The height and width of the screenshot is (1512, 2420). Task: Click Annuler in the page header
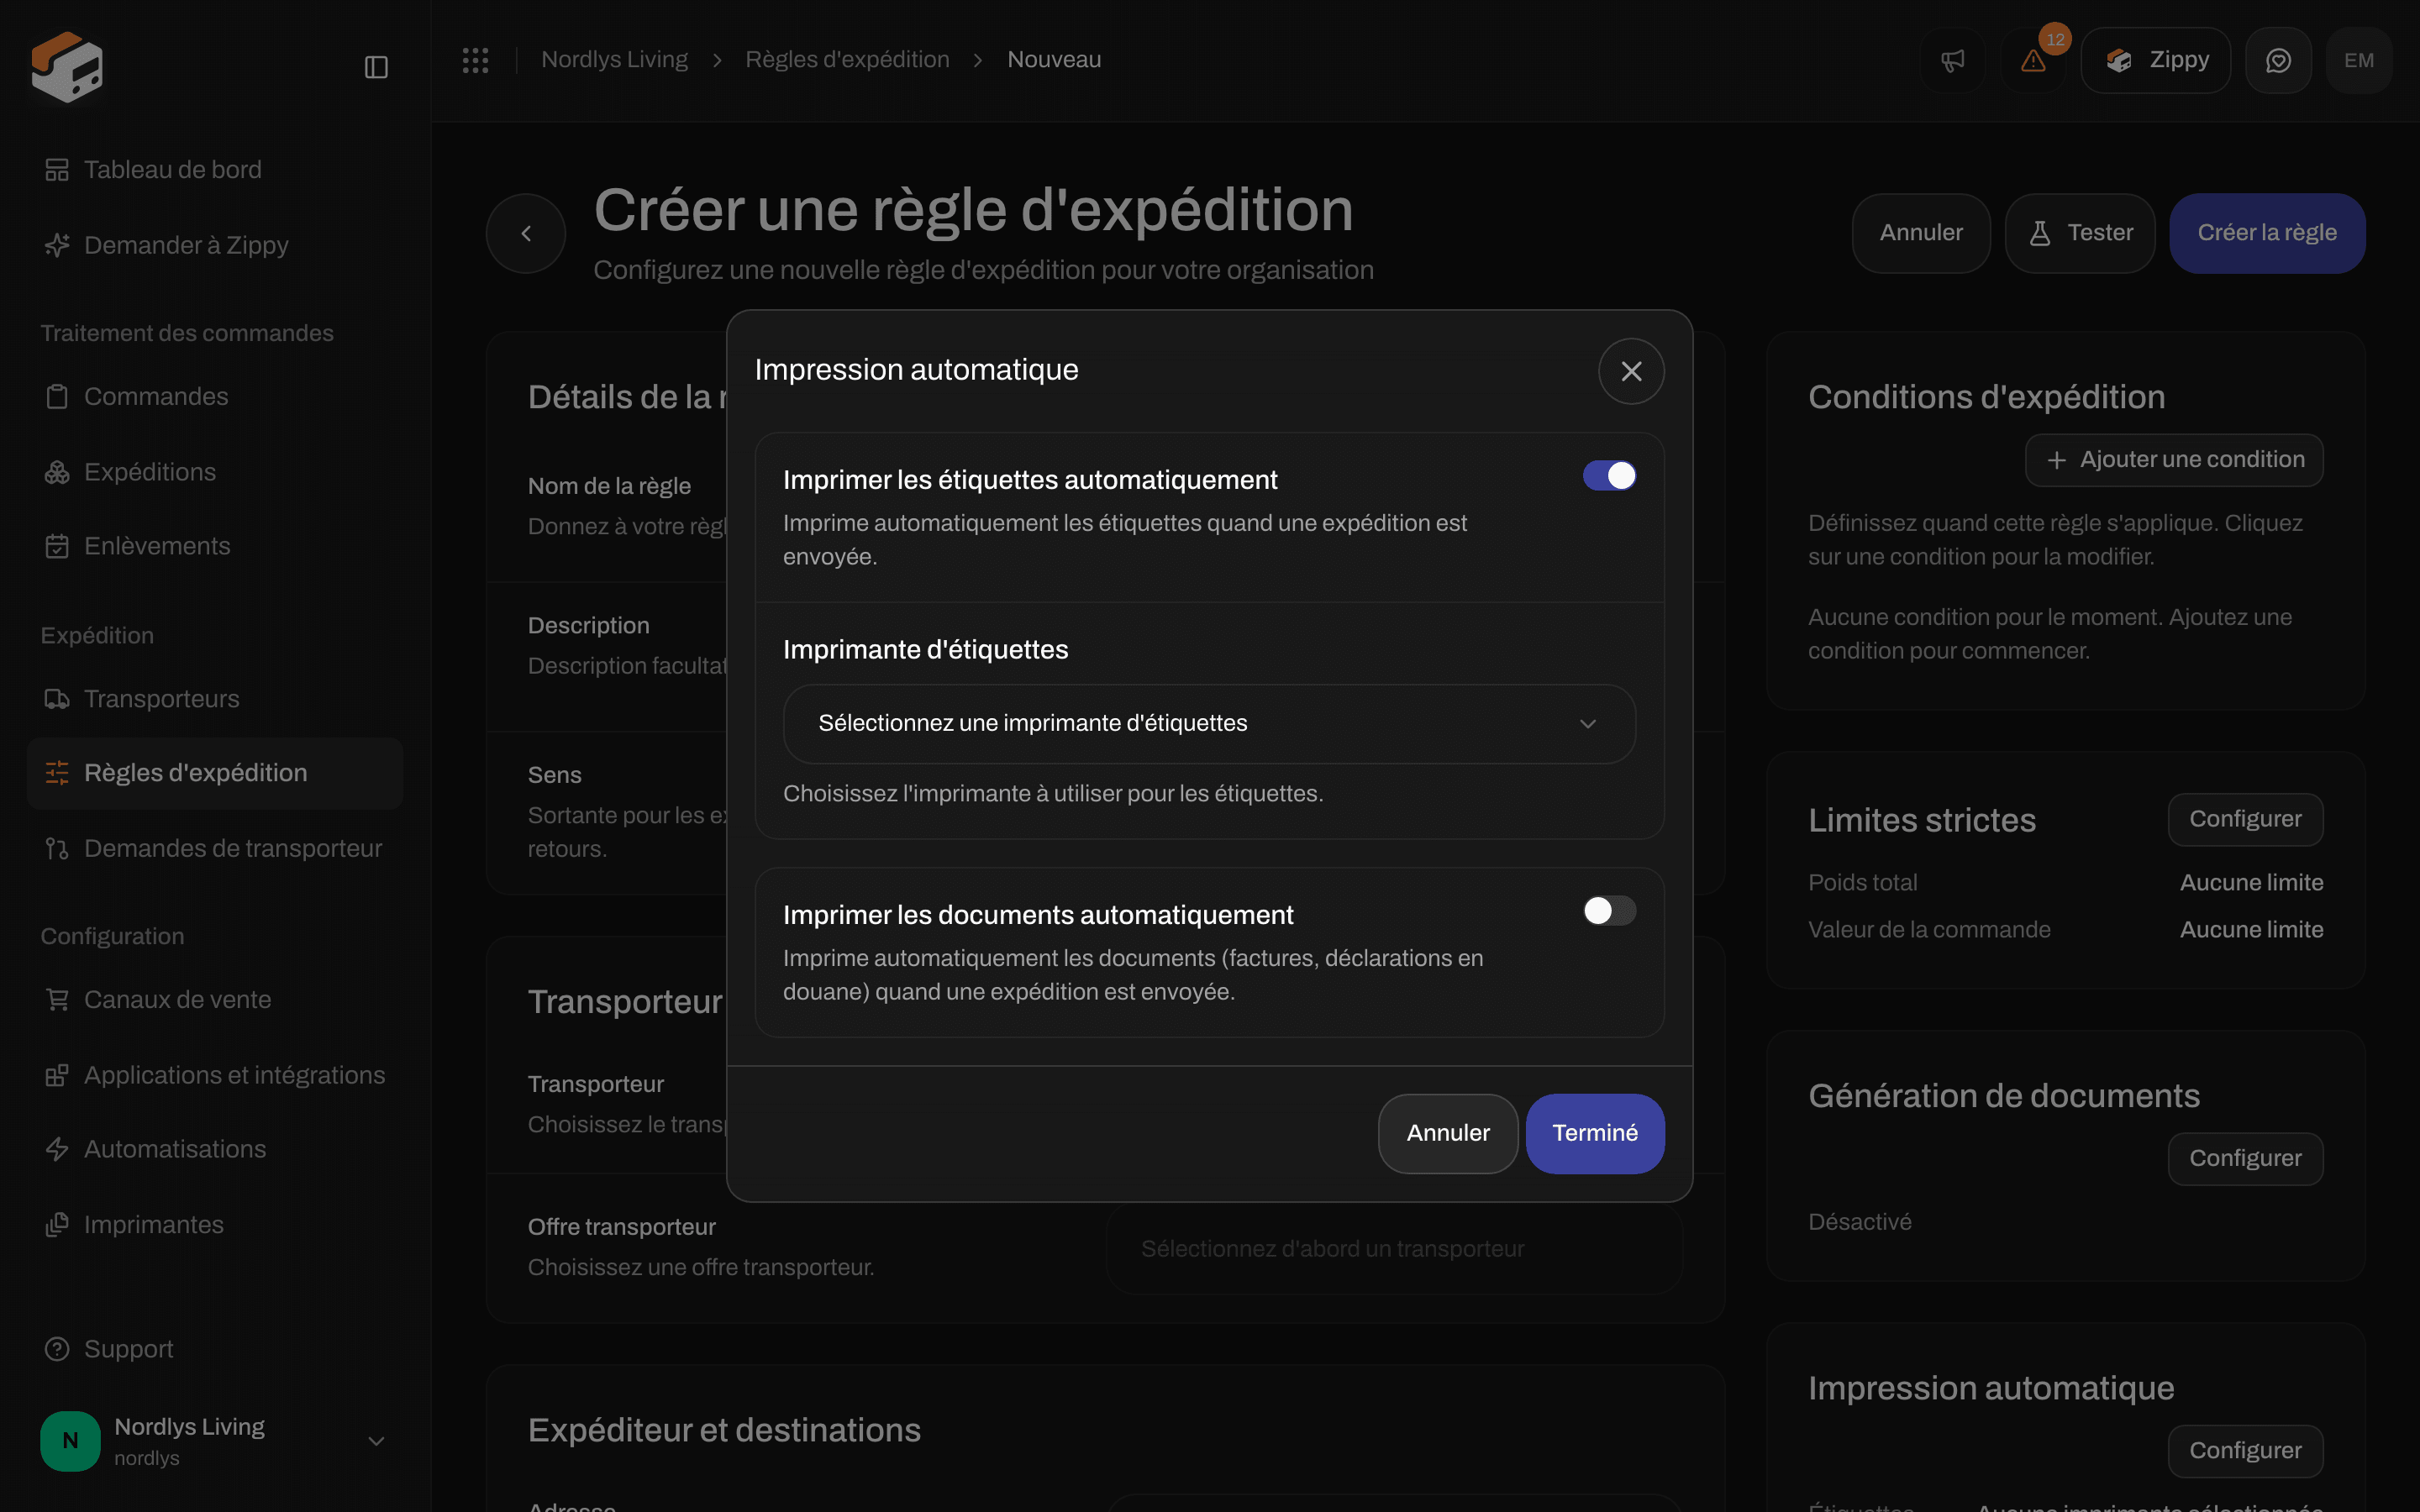tap(1921, 233)
